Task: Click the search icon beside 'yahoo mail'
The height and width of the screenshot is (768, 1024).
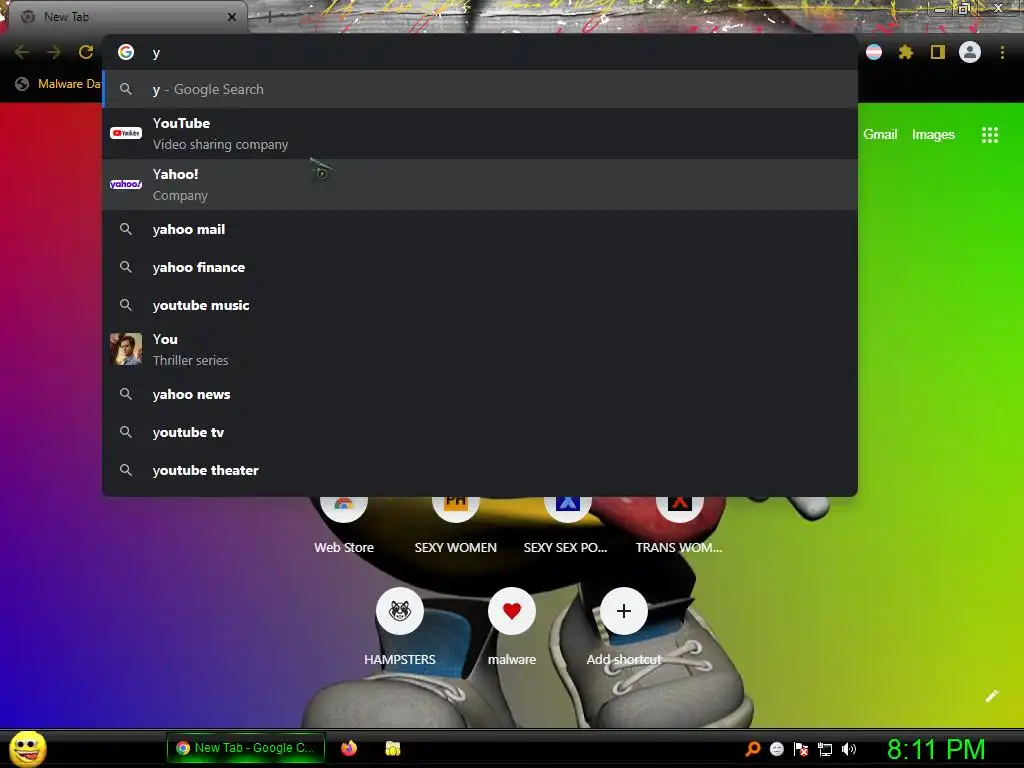Action: (126, 229)
